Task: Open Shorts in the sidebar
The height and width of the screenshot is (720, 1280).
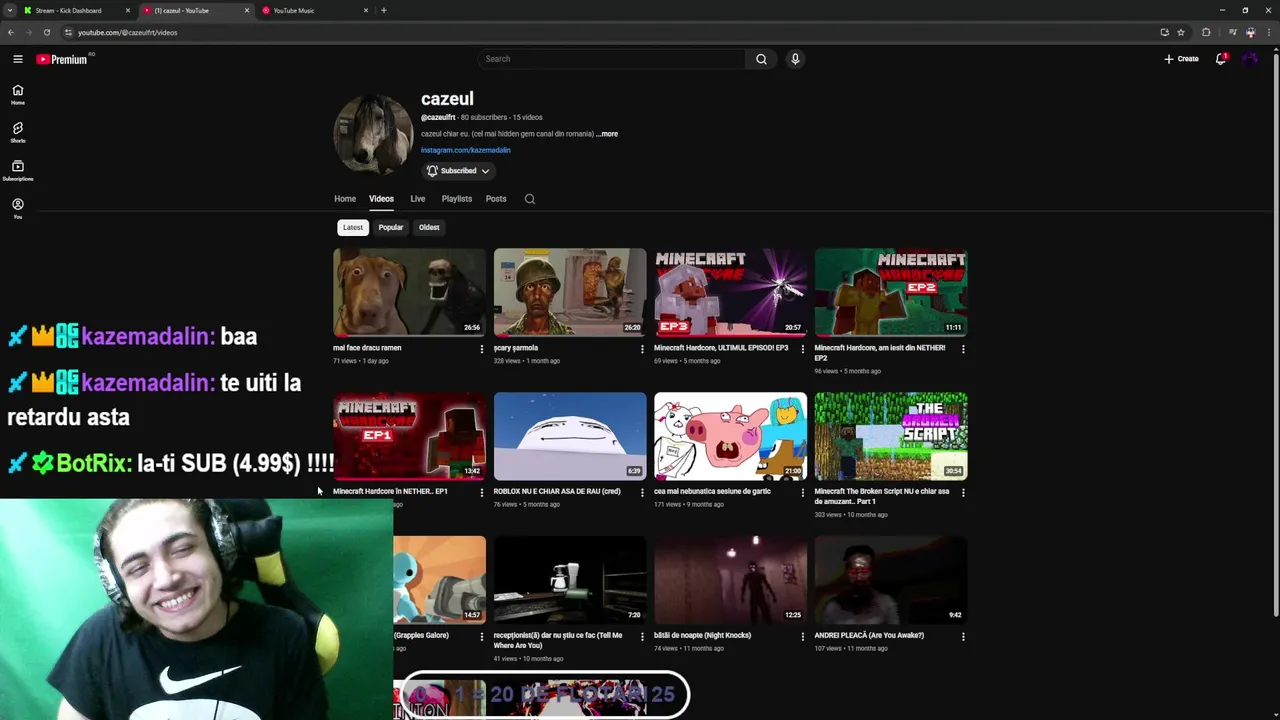Action: pos(18,133)
